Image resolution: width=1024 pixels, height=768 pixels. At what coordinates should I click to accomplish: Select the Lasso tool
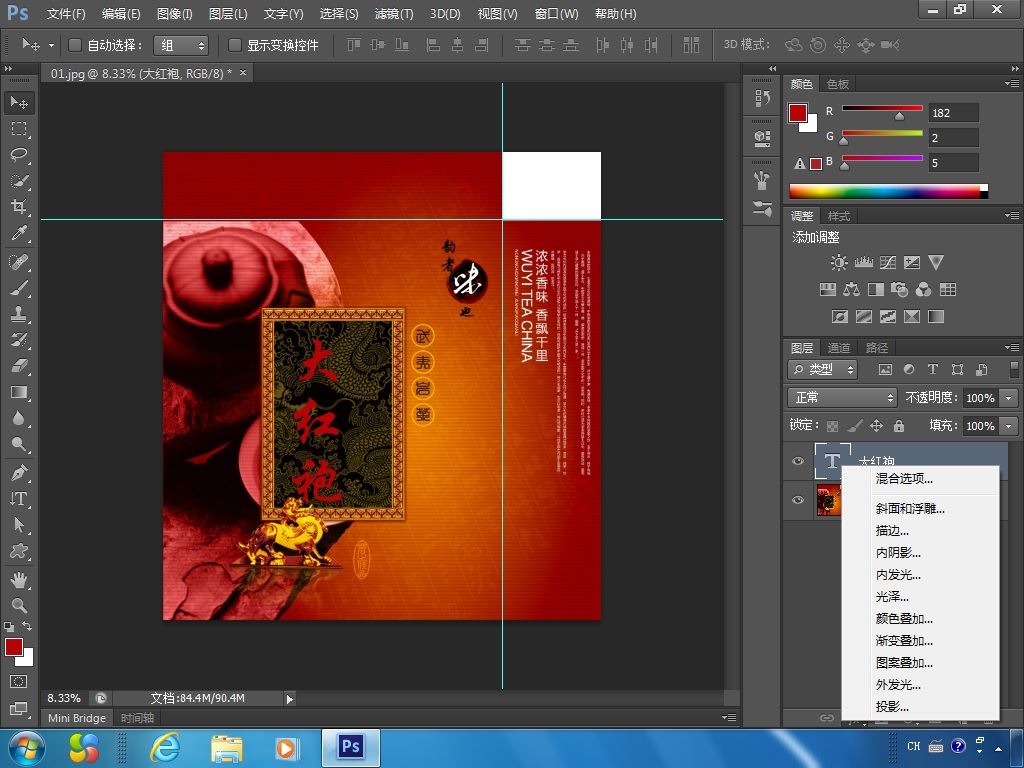pos(19,155)
